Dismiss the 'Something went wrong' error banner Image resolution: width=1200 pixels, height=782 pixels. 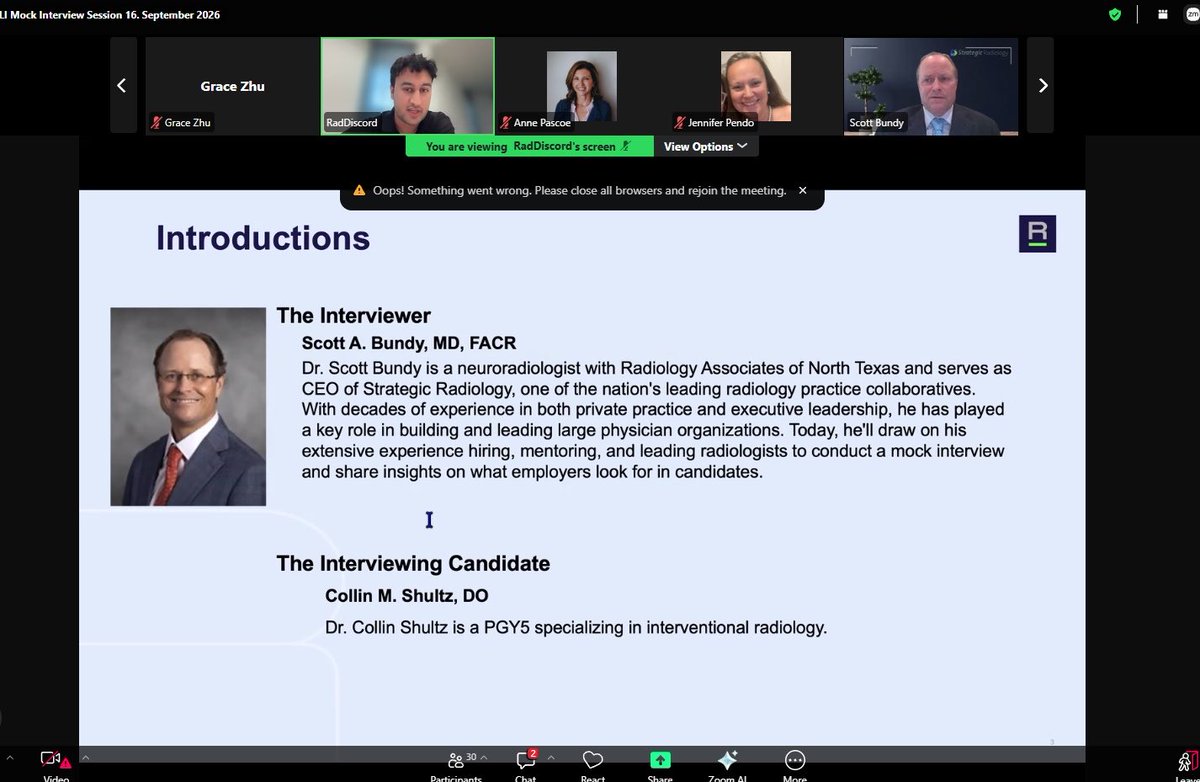pyautogui.click(x=802, y=190)
